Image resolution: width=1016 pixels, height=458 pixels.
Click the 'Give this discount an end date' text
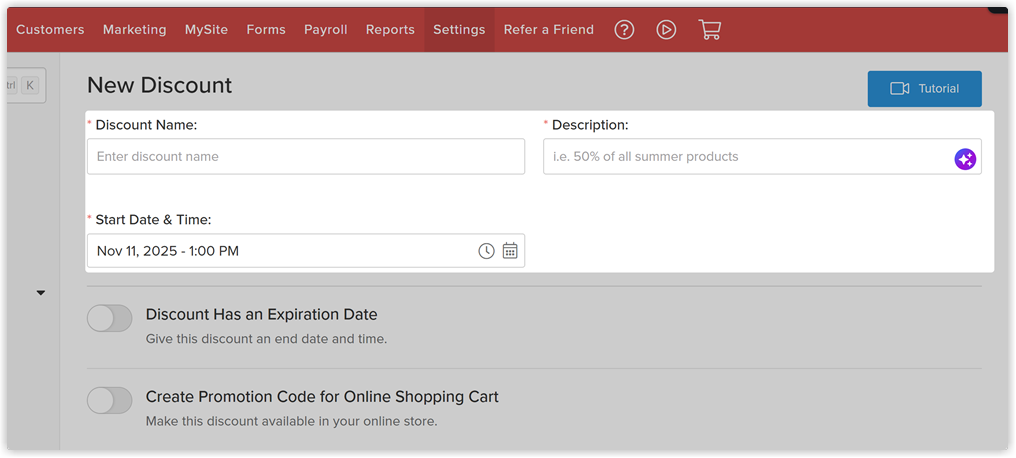[266, 339]
